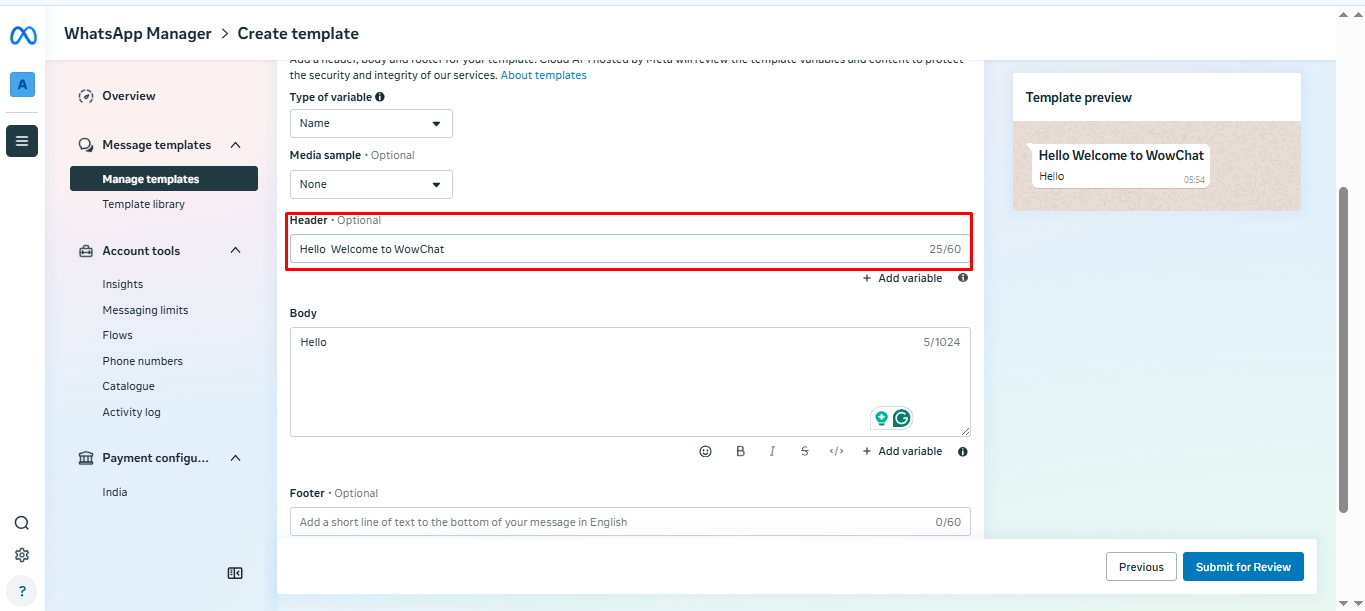
Task: Open Phone numbers page
Action: pos(142,361)
